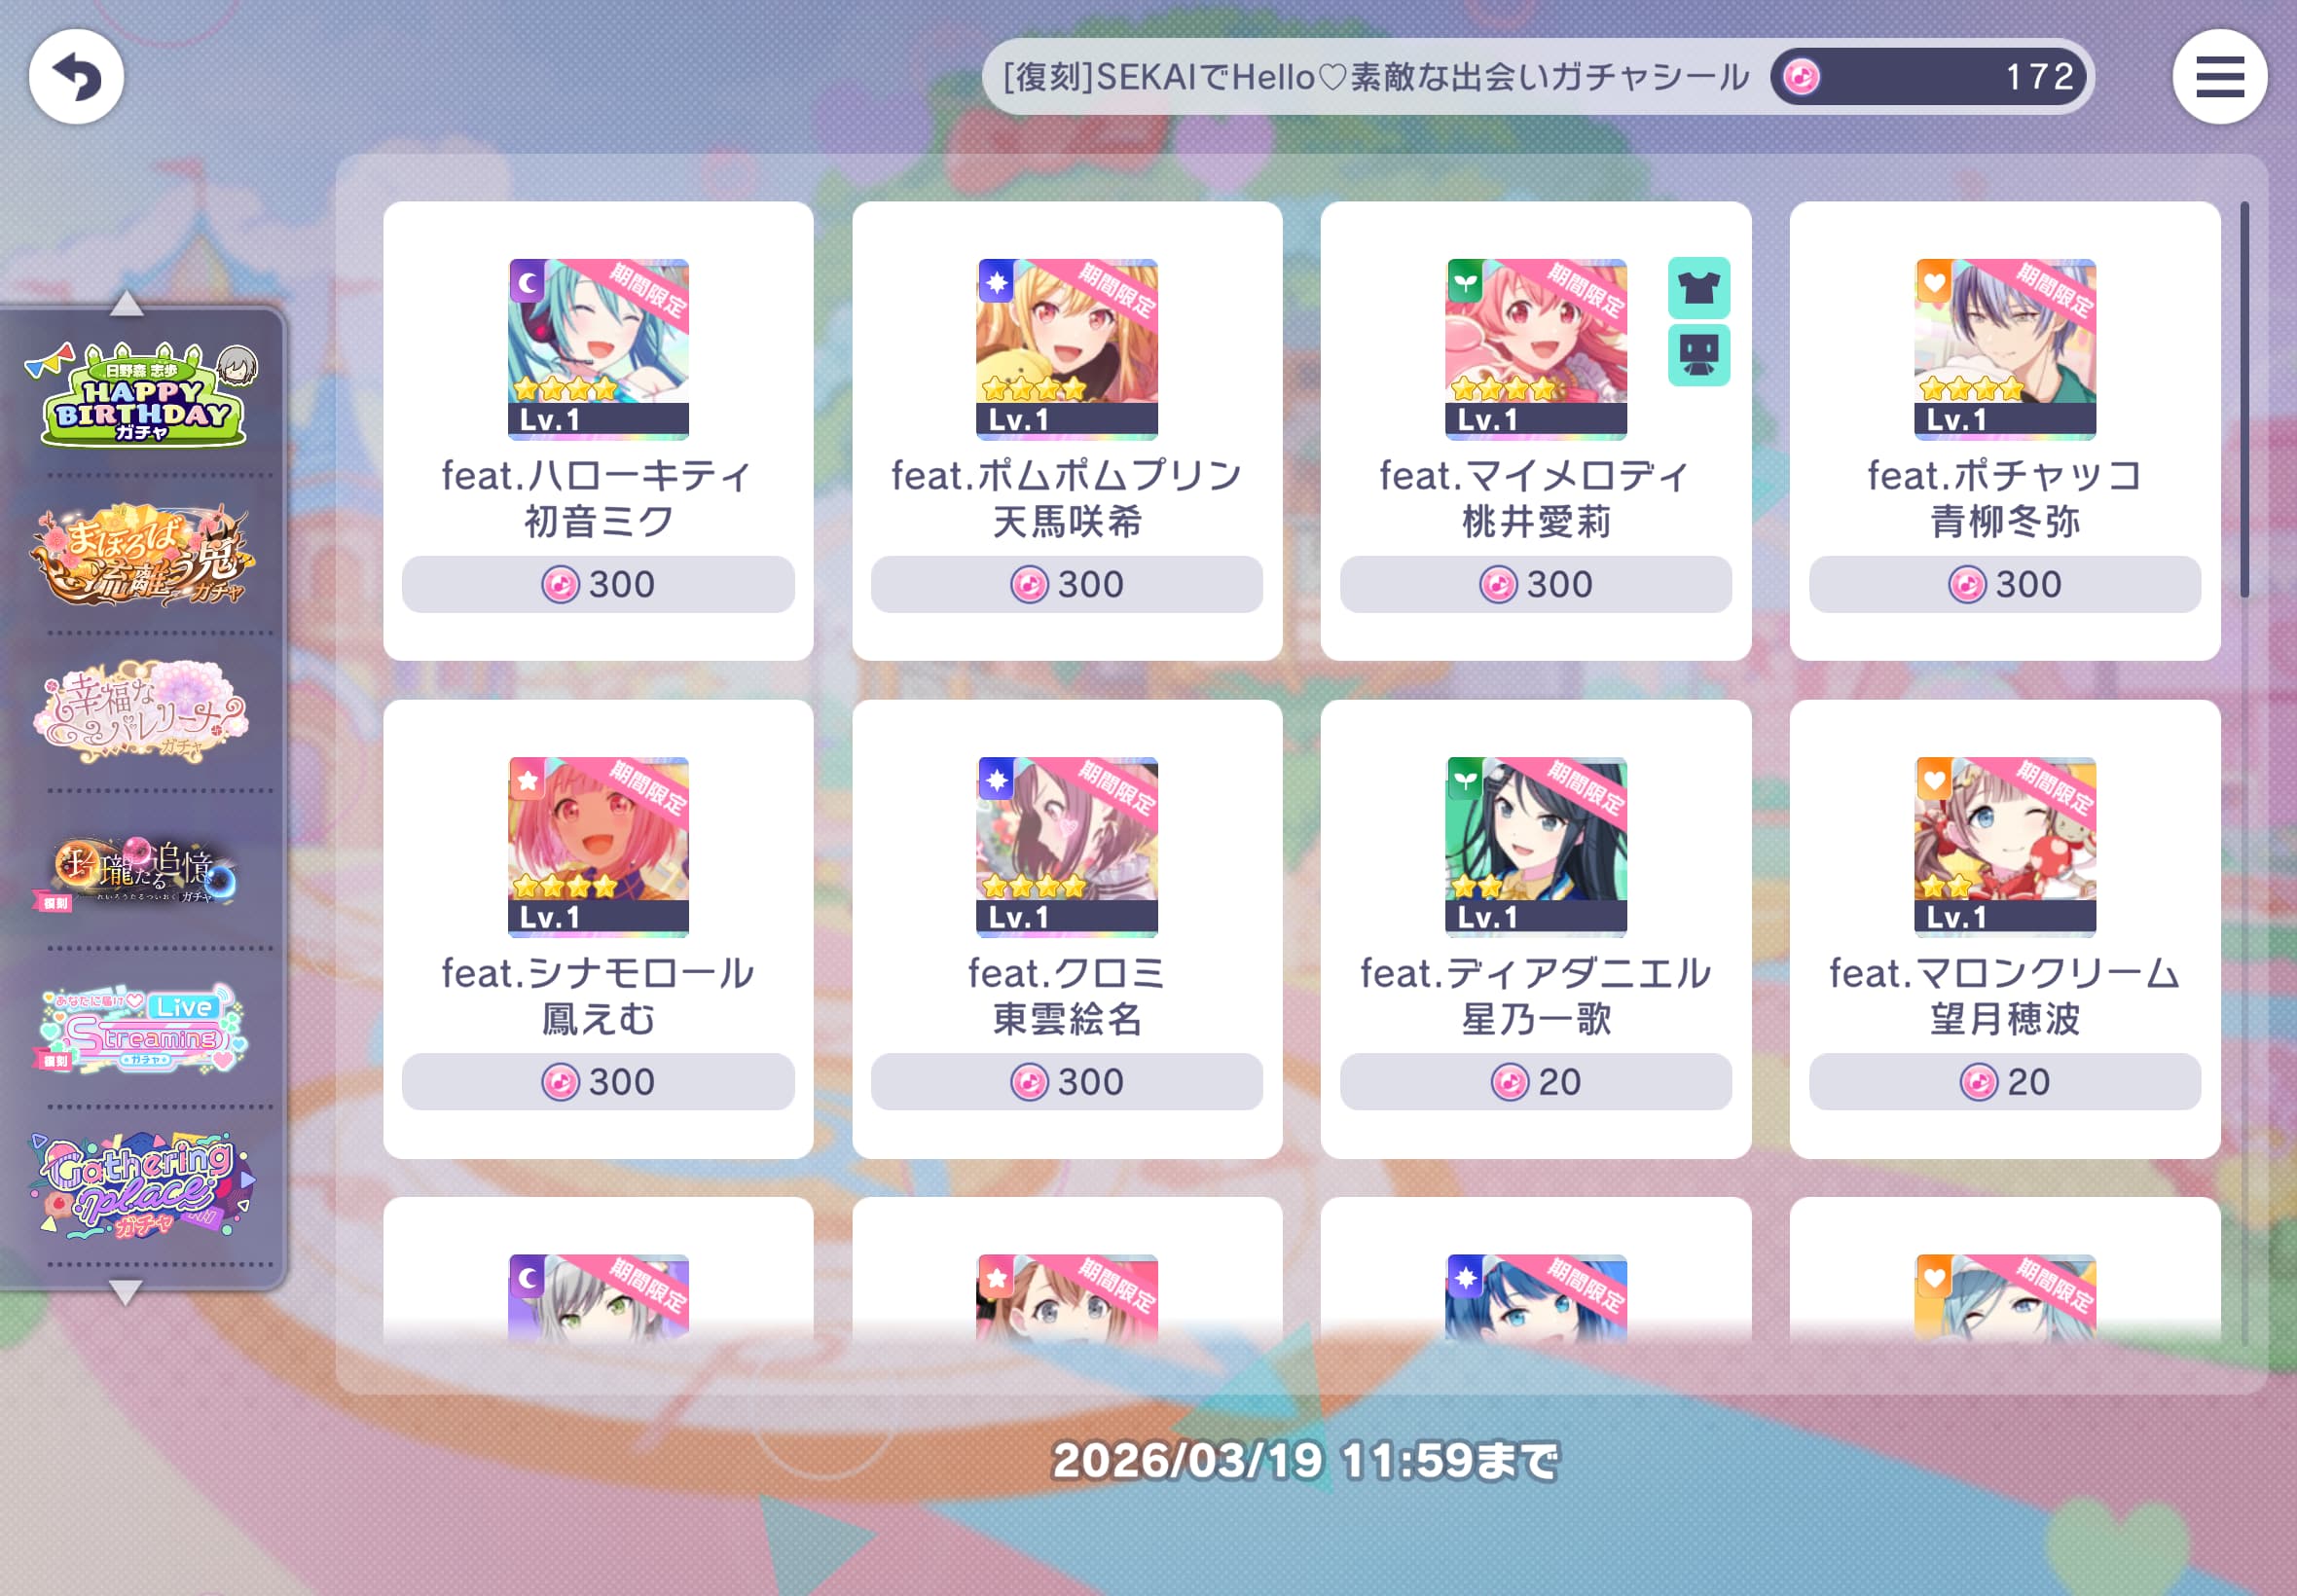Select the second gacha banner in sidebar
The height and width of the screenshot is (1596, 2297).
[x=142, y=554]
